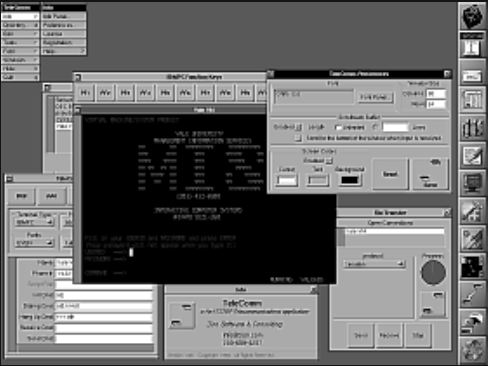Image resolution: width=488 pixels, height=366 pixels.
Task: Choose Registration from the Info submenu
Action: 64,42
